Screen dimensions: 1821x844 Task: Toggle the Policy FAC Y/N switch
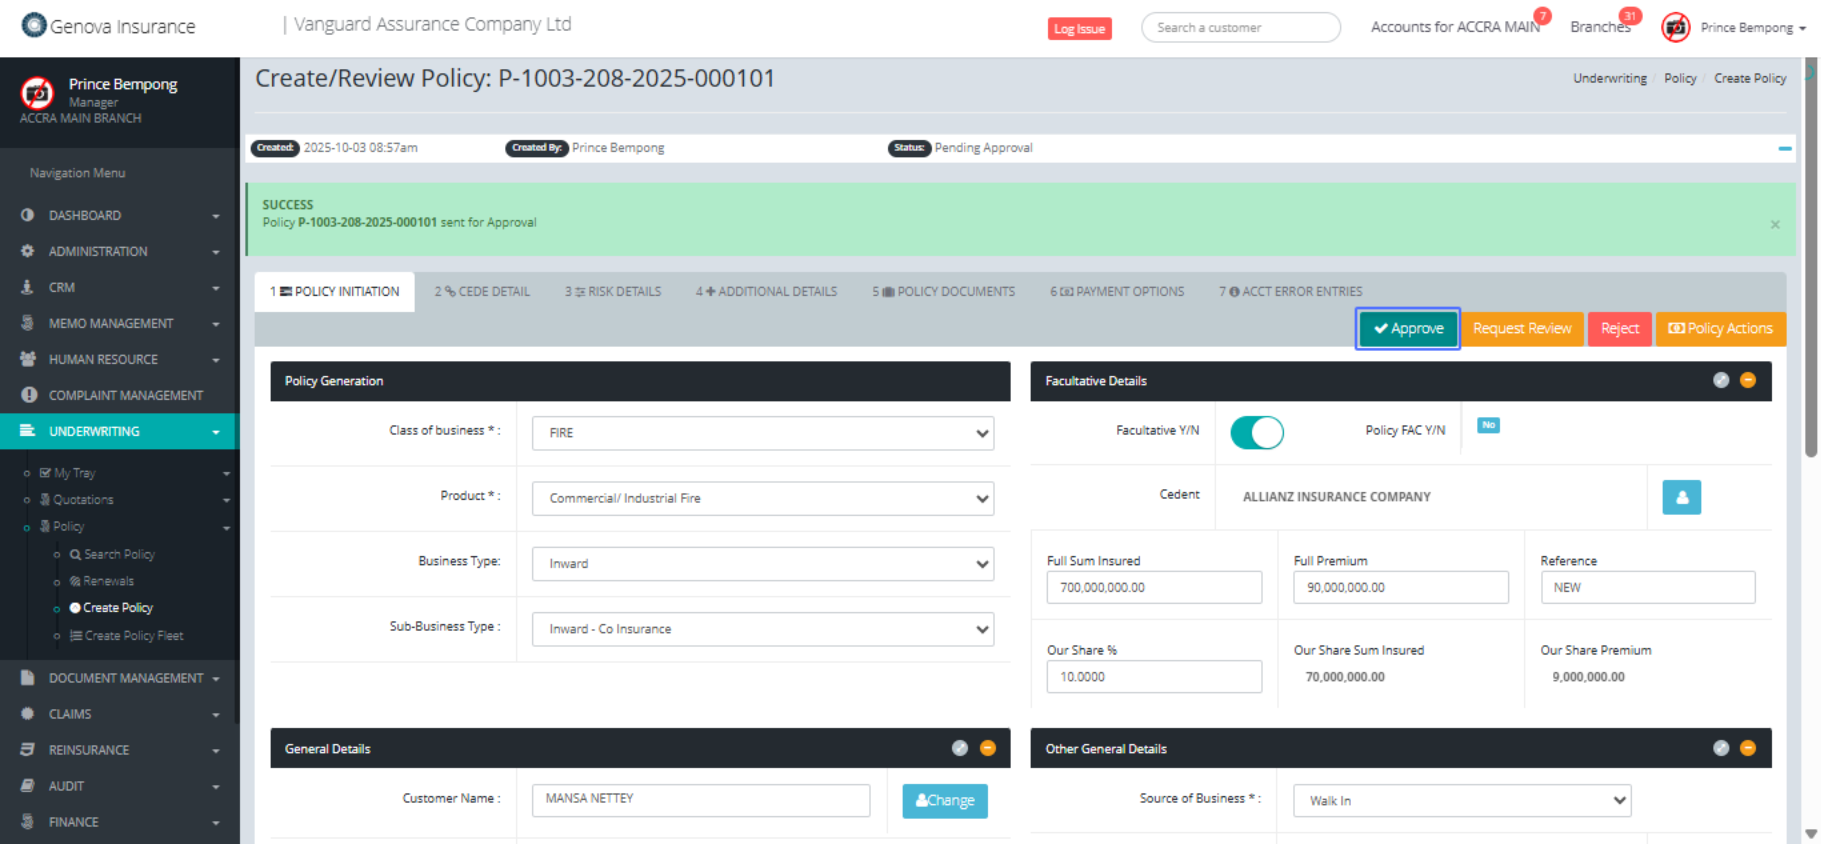[1488, 426]
